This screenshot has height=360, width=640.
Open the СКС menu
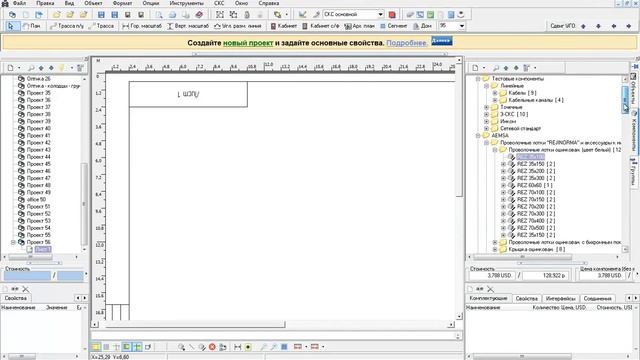pos(219,3)
